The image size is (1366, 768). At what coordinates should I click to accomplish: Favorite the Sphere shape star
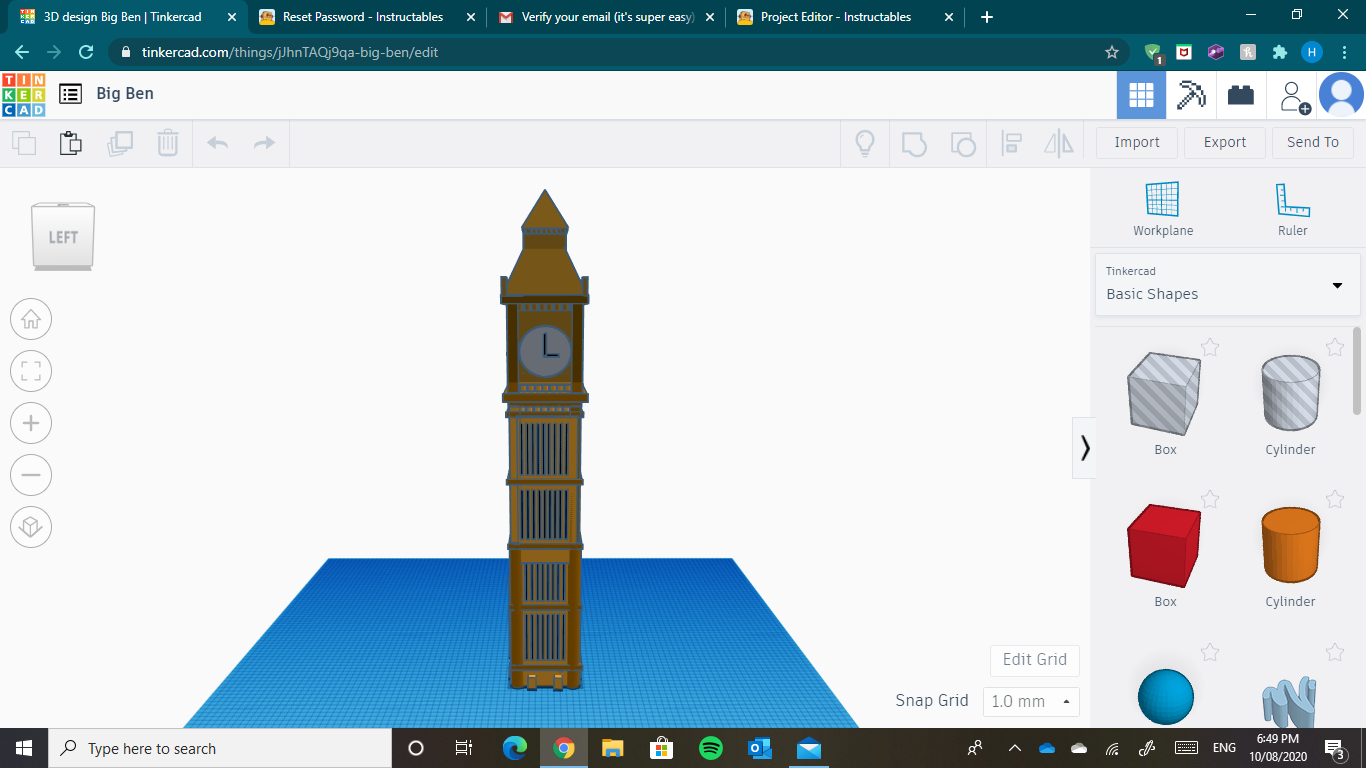pos(1210,652)
